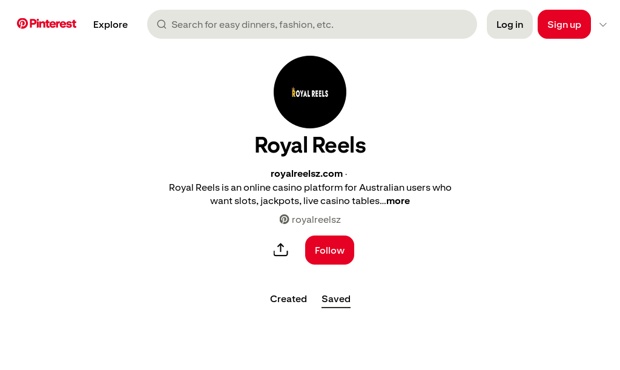
Task: Click the Log in button
Action: click(x=510, y=25)
